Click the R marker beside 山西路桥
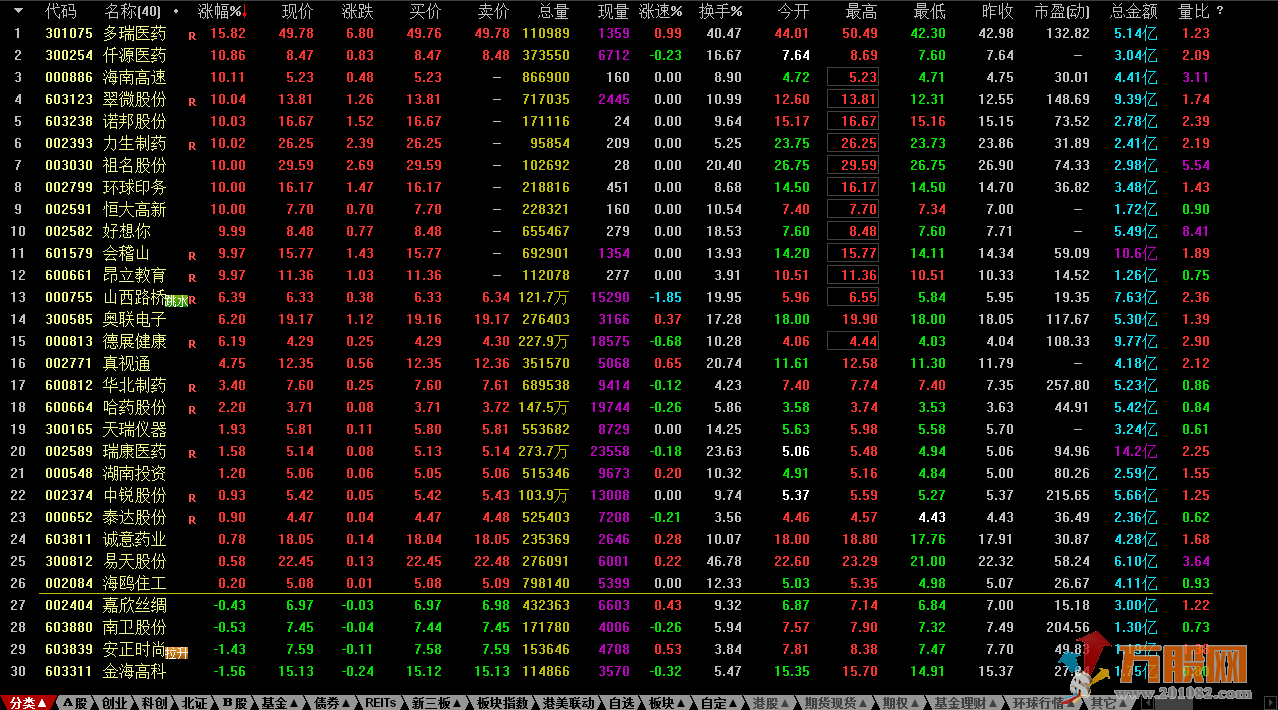The height and width of the screenshot is (710, 1278). click(x=192, y=299)
